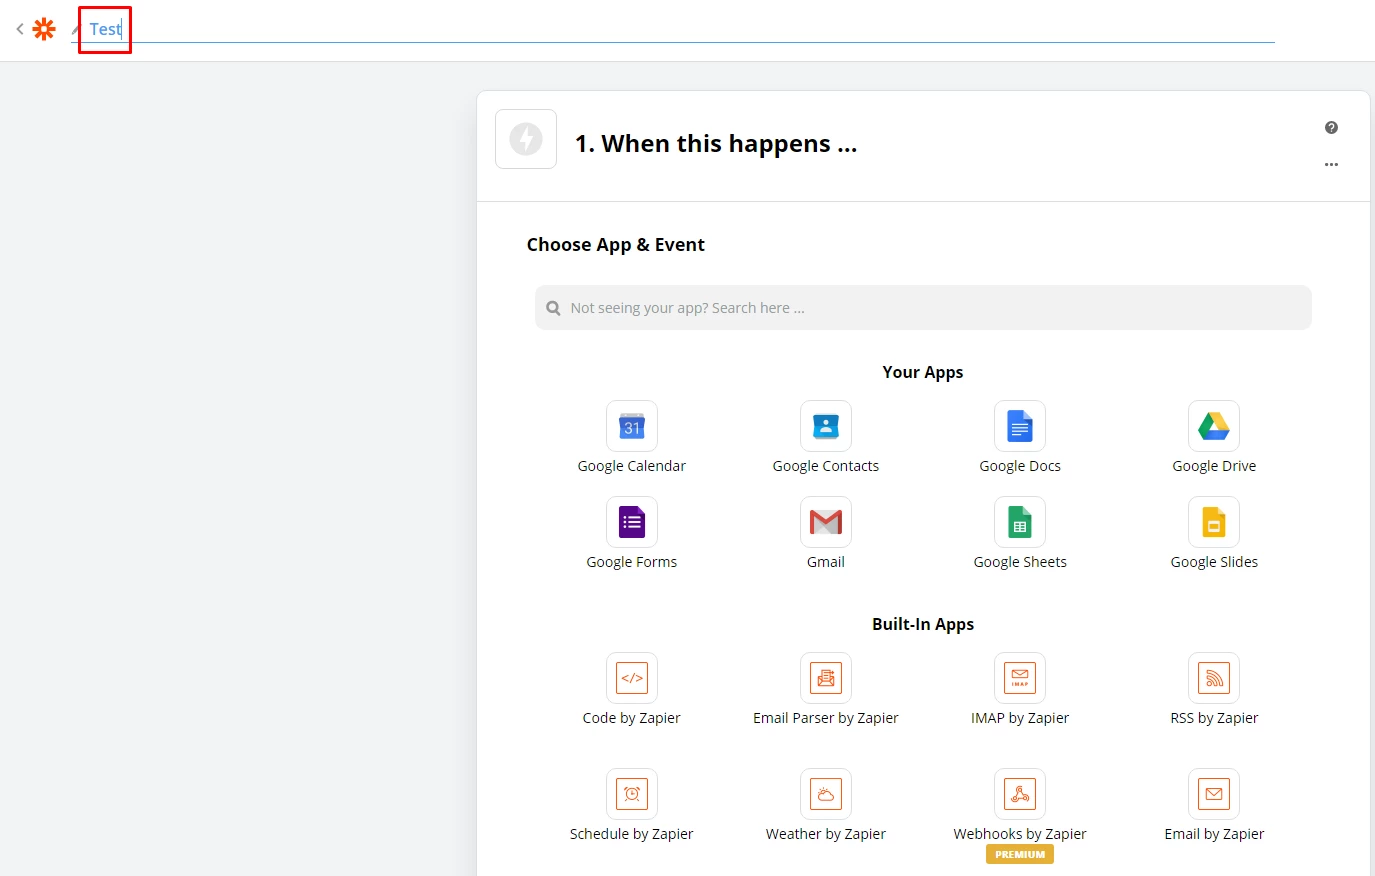Click the 'Schedule by Zapier' text label

point(632,834)
